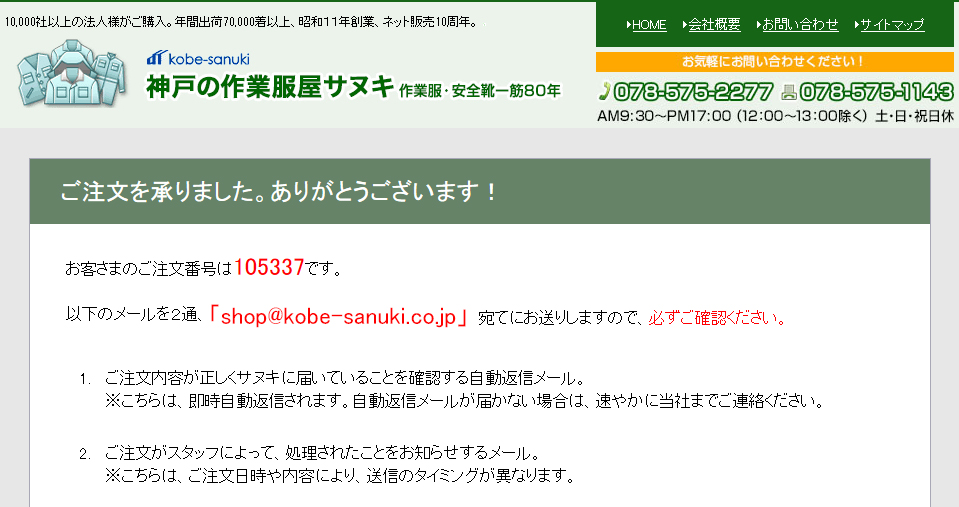The image size is (959, 507).
Task: Open the 会社概要 company overview page
Action: [714, 25]
